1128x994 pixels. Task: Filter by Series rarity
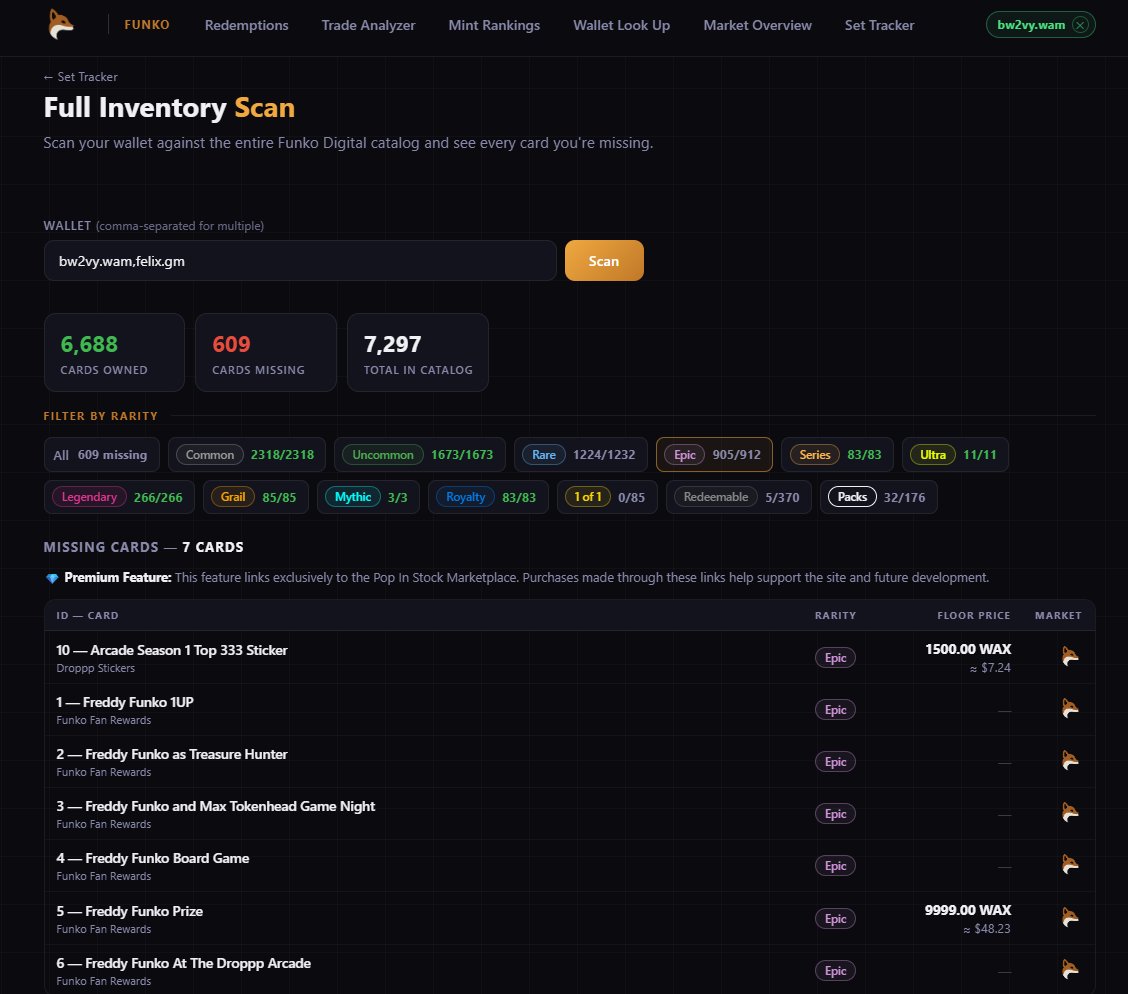click(x=837, y=455)
